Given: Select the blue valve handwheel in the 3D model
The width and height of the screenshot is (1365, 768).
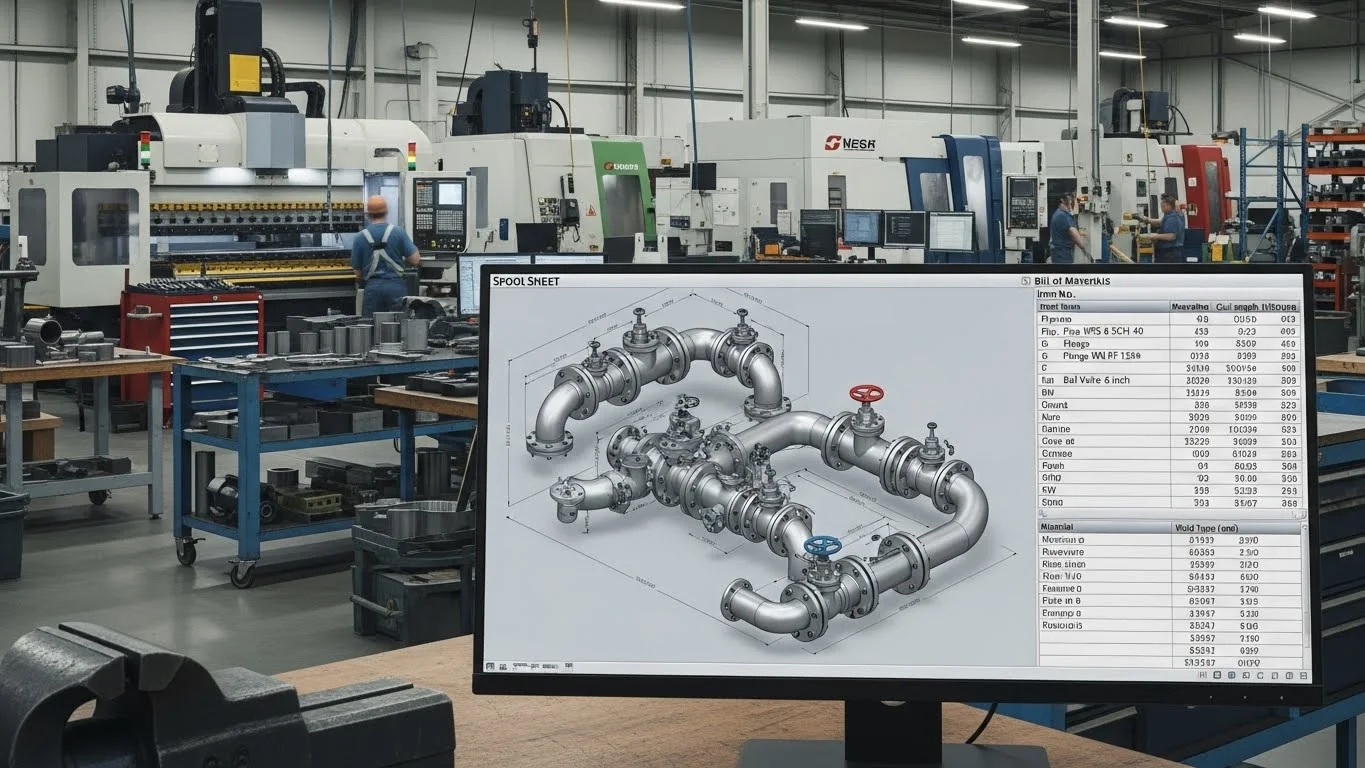Looking at the screenshot, I should 822,546.
